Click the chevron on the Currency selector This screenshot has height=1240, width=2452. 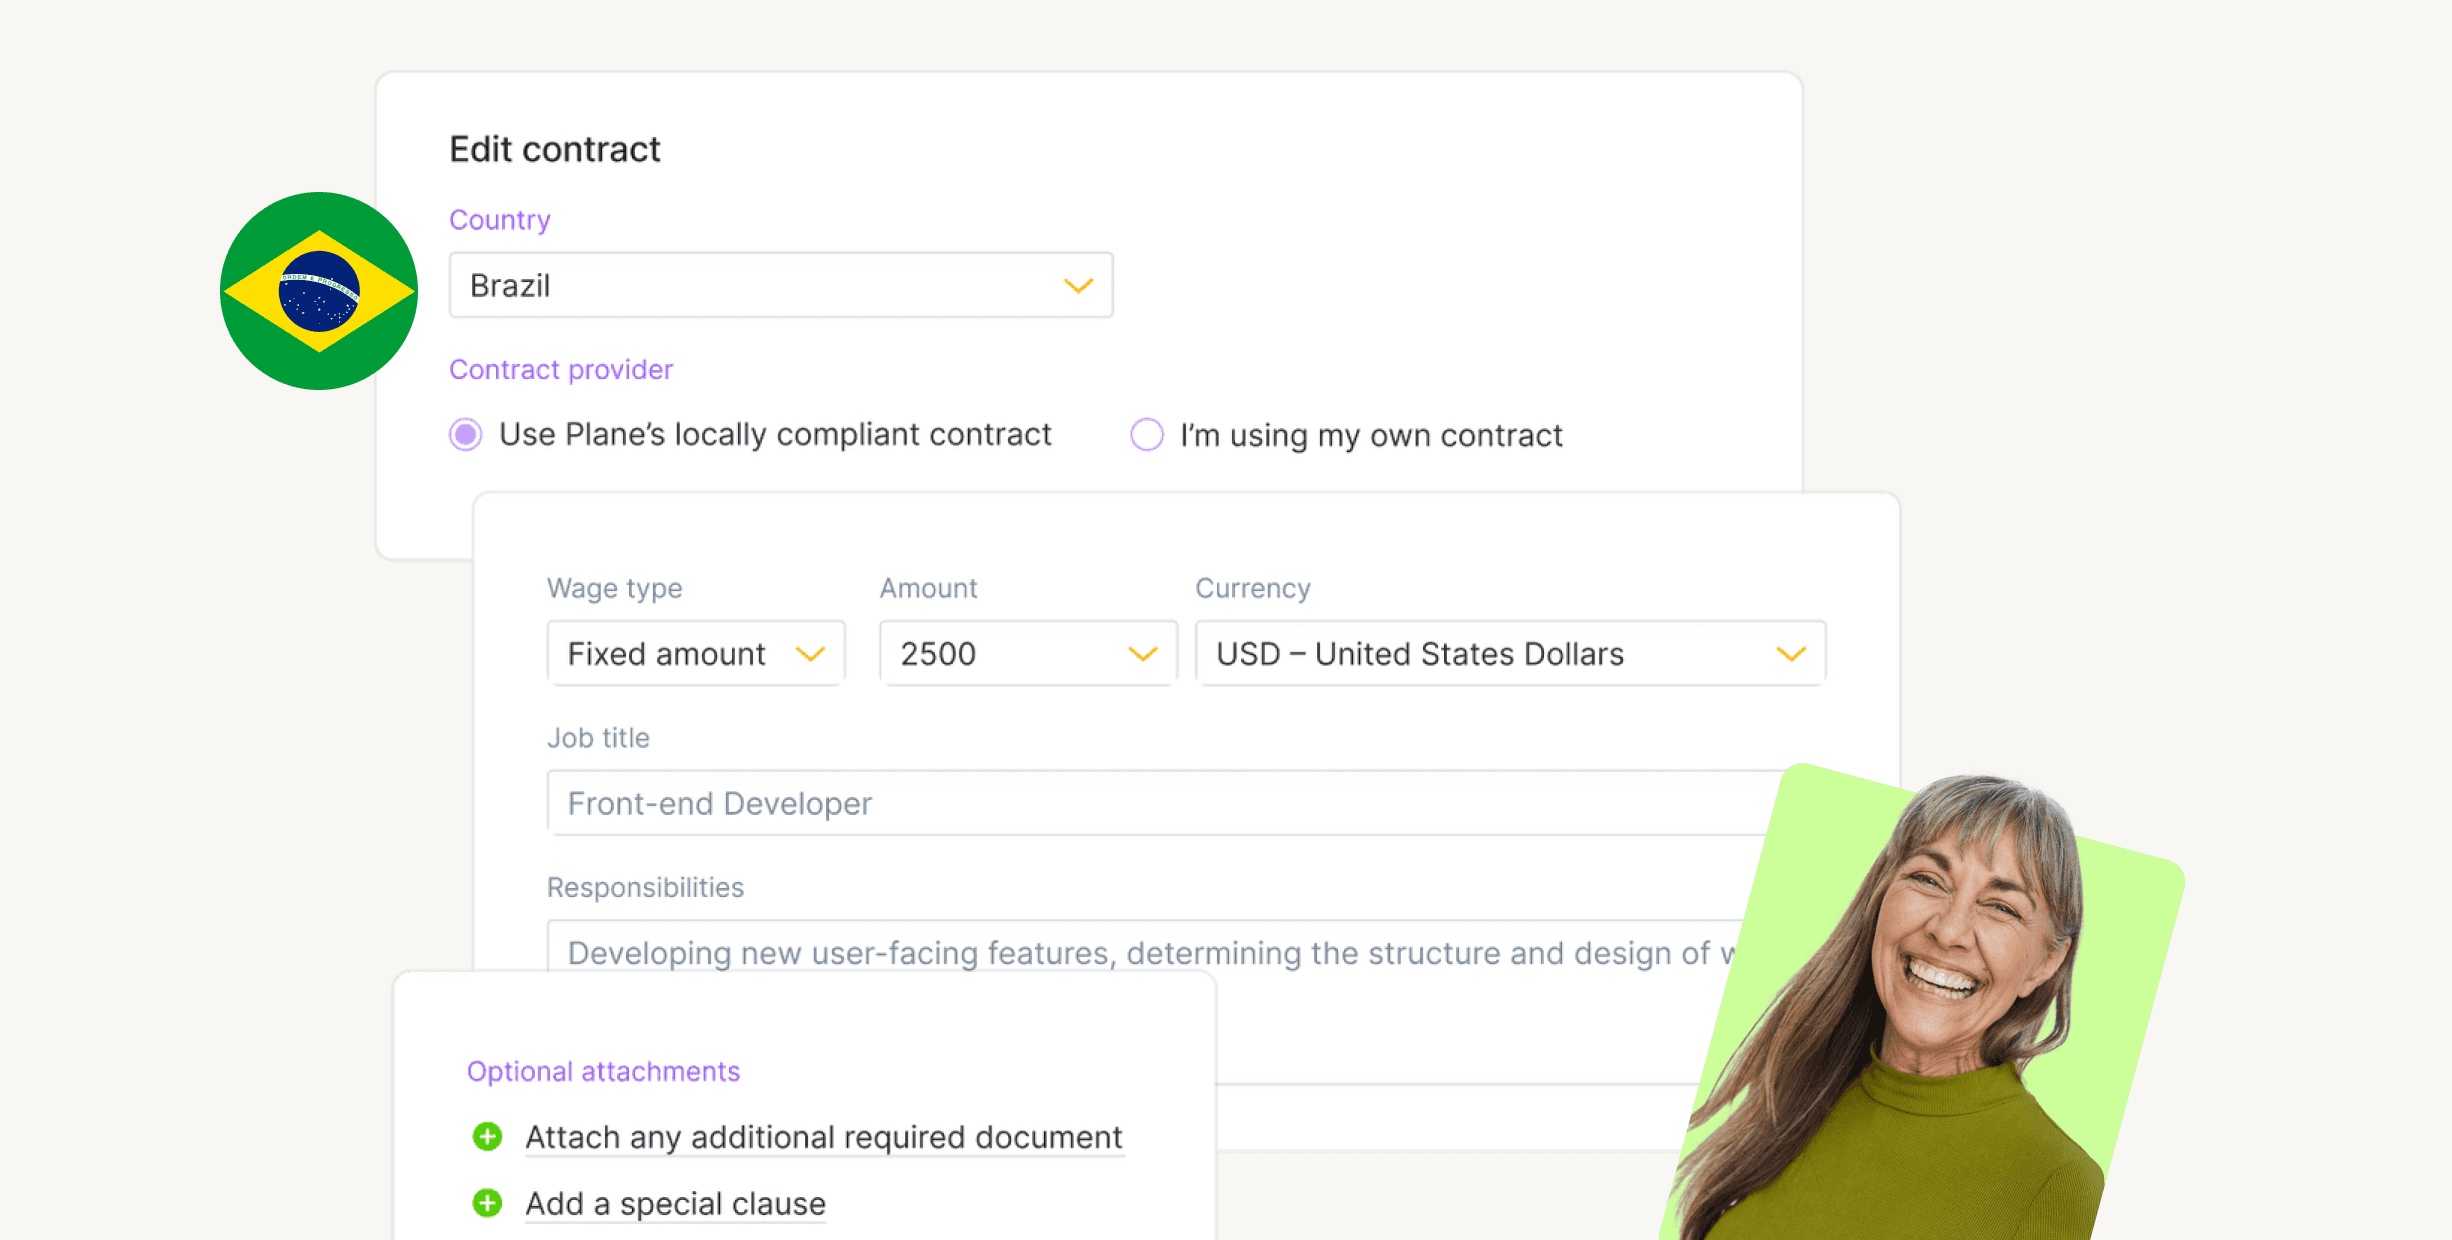point(1791,653)
